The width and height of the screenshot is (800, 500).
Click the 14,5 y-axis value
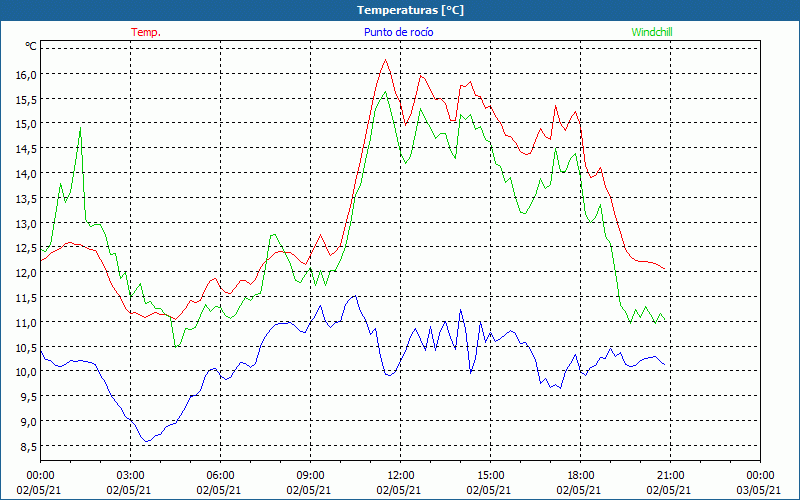click(x=27, y=149)
